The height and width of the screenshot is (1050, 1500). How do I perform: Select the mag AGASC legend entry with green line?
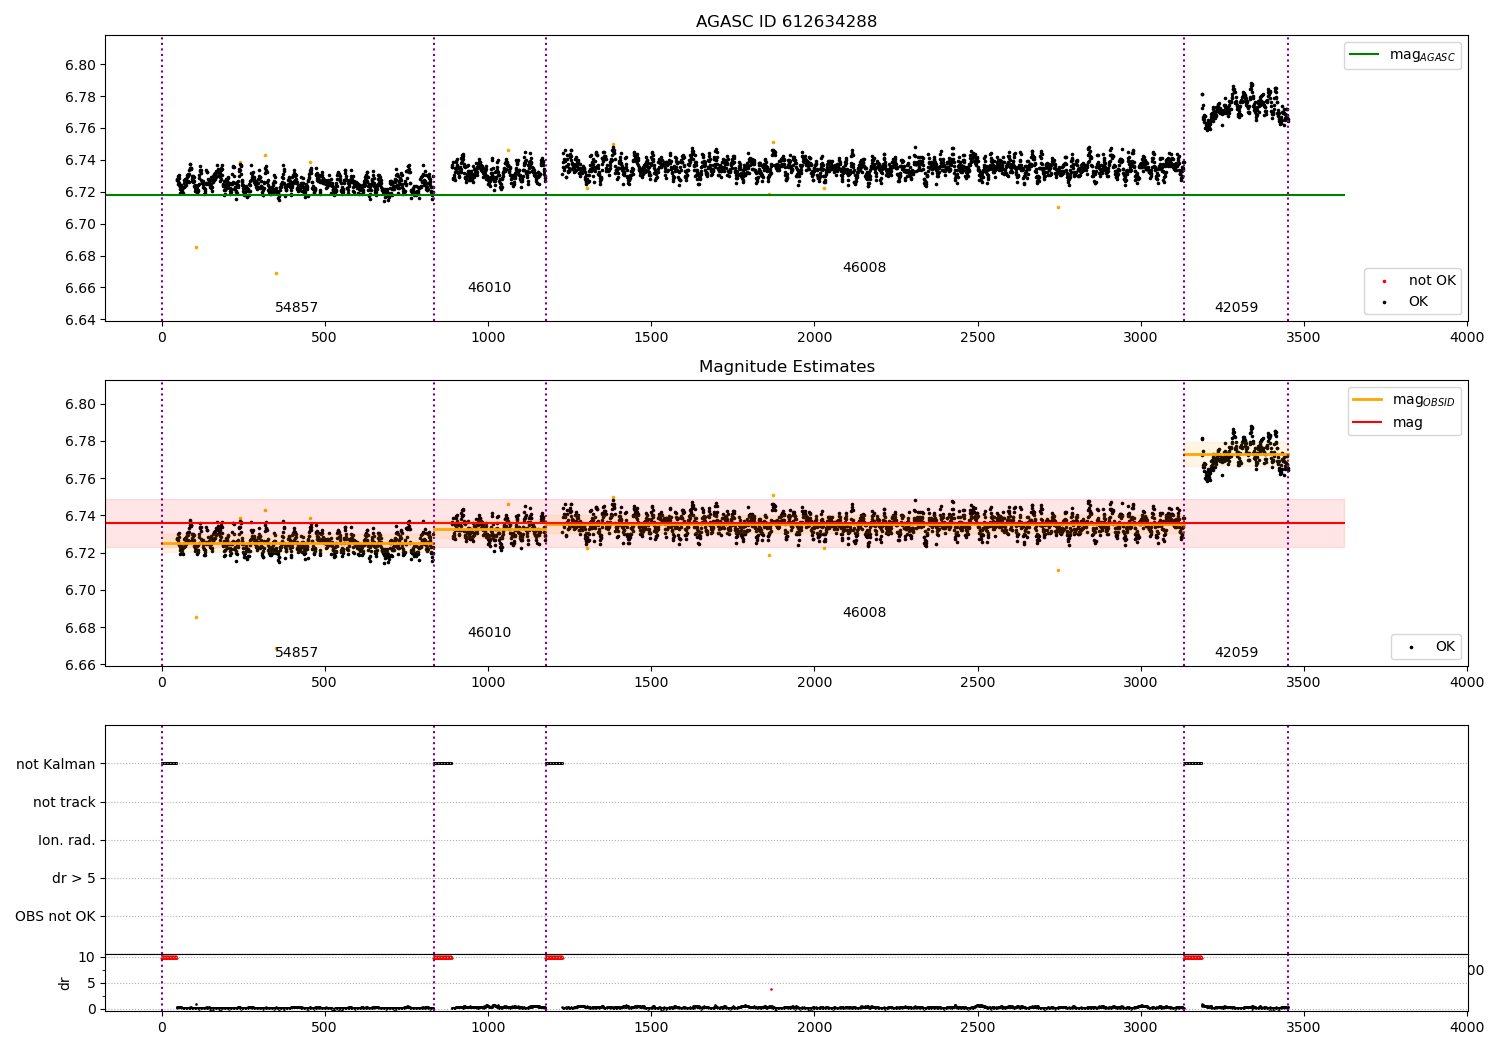click(1402, 55)
